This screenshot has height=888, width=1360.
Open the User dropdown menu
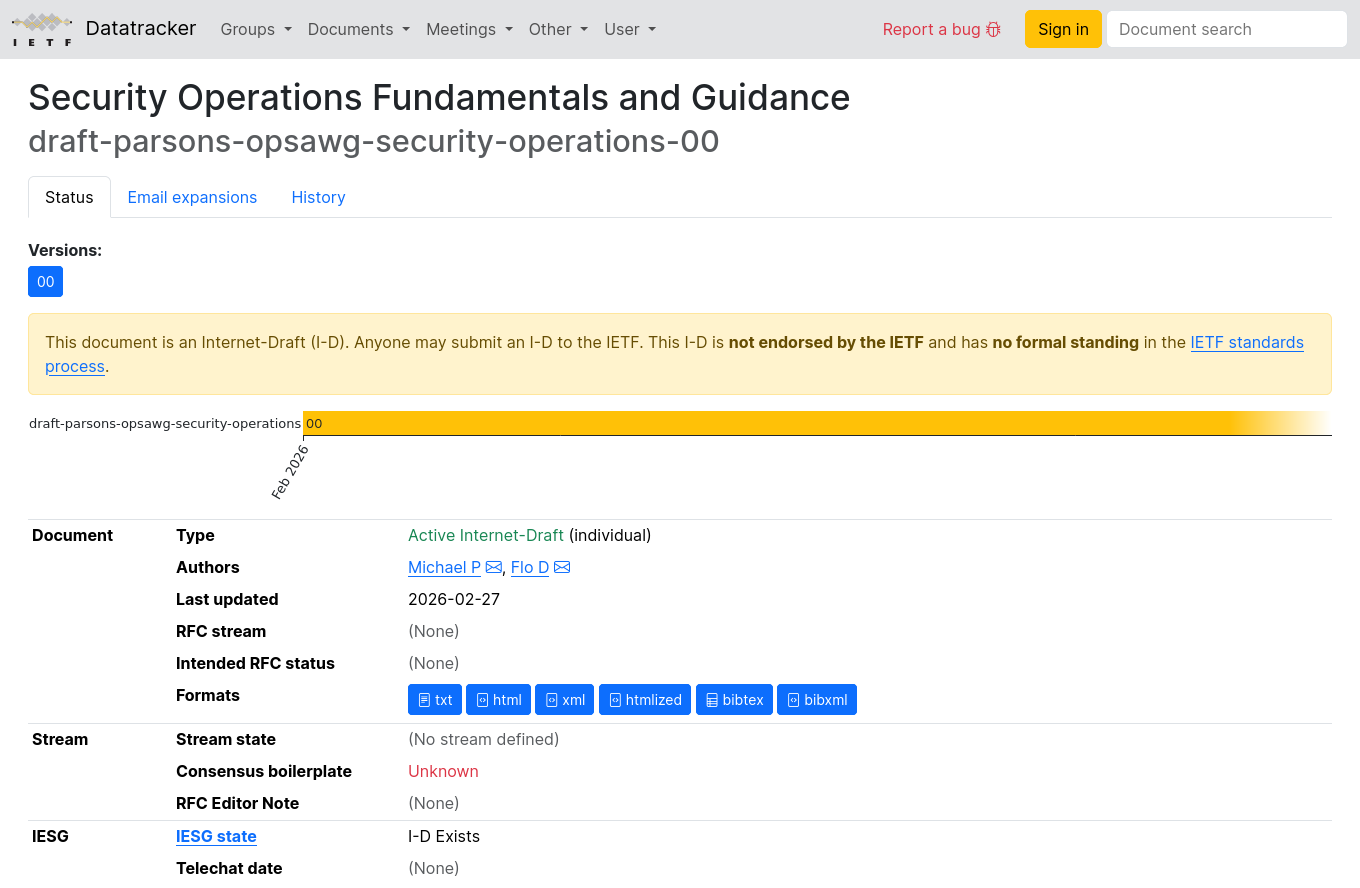[x=630, y=29]
